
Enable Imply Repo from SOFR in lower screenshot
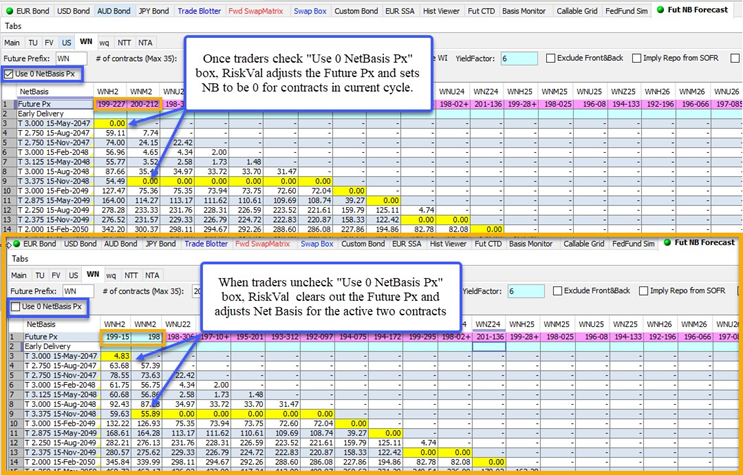coord(643,291)
